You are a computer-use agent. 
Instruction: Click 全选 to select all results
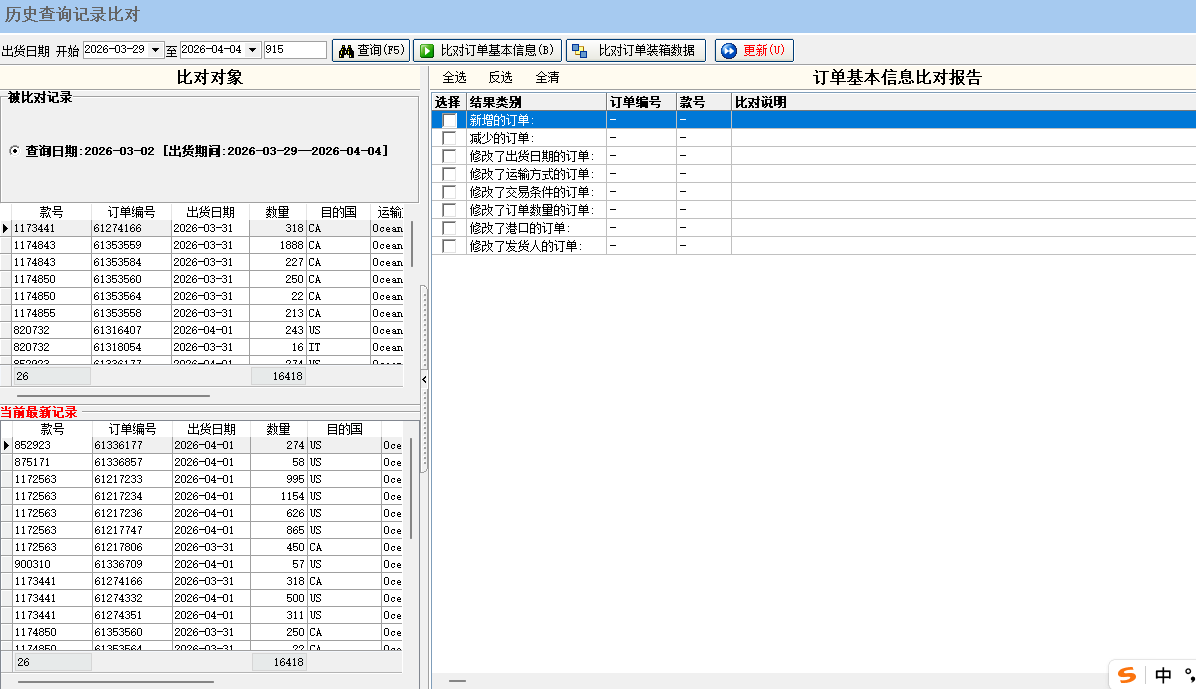(x=455, y=78)
